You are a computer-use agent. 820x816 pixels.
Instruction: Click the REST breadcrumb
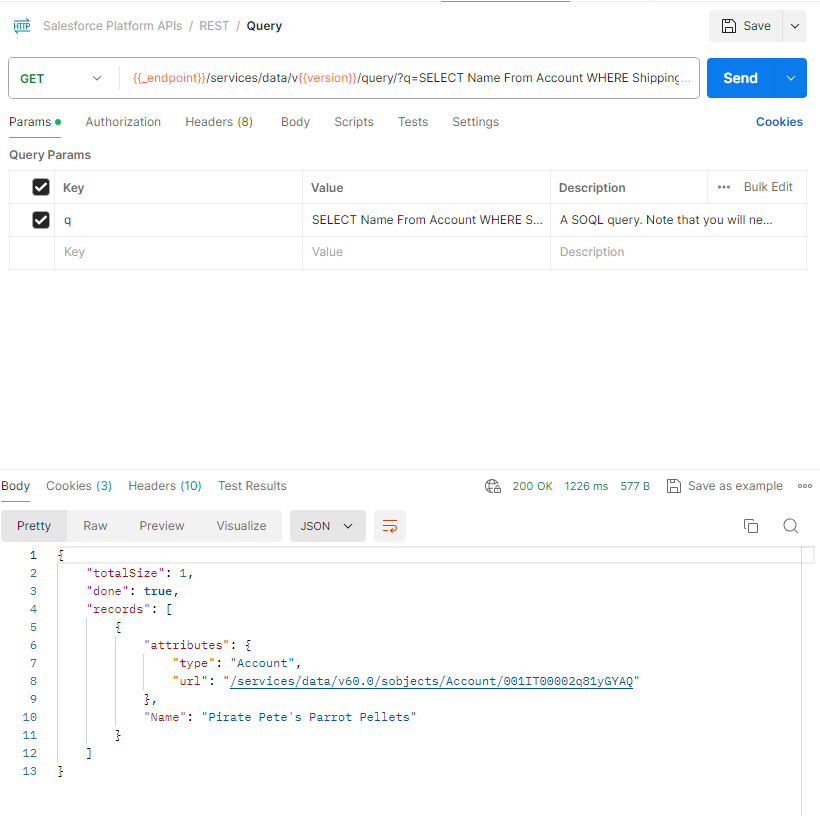click(x=214, y=26)
